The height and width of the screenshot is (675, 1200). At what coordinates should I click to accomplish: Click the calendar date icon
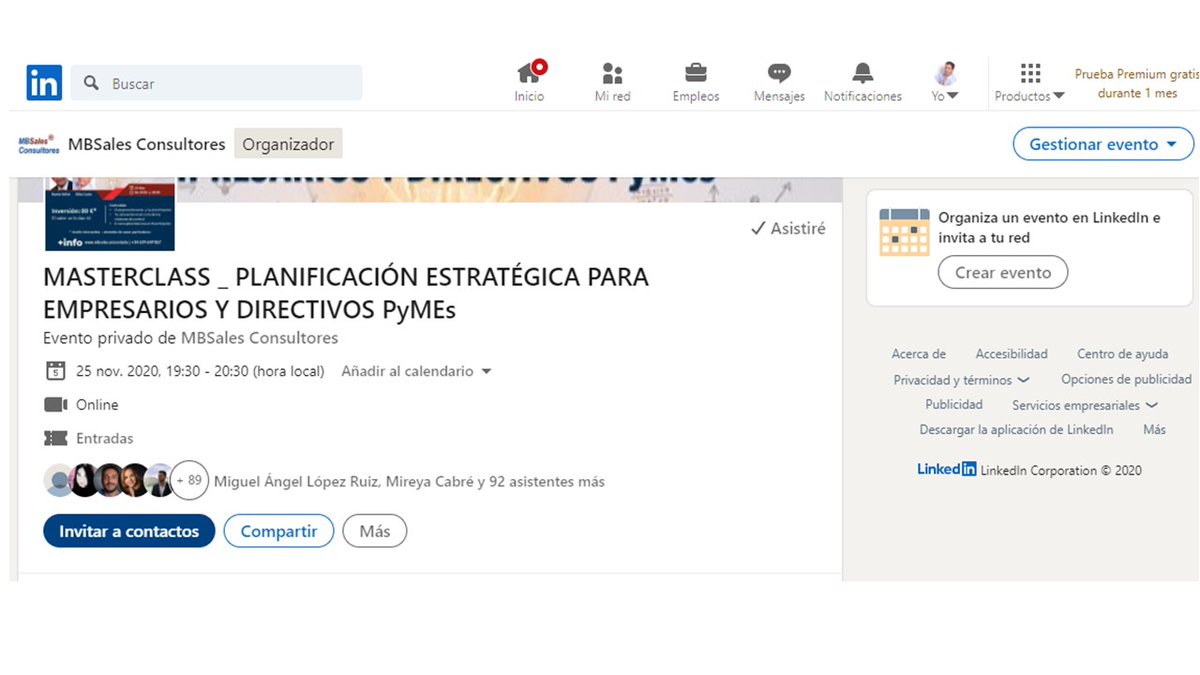56,371
